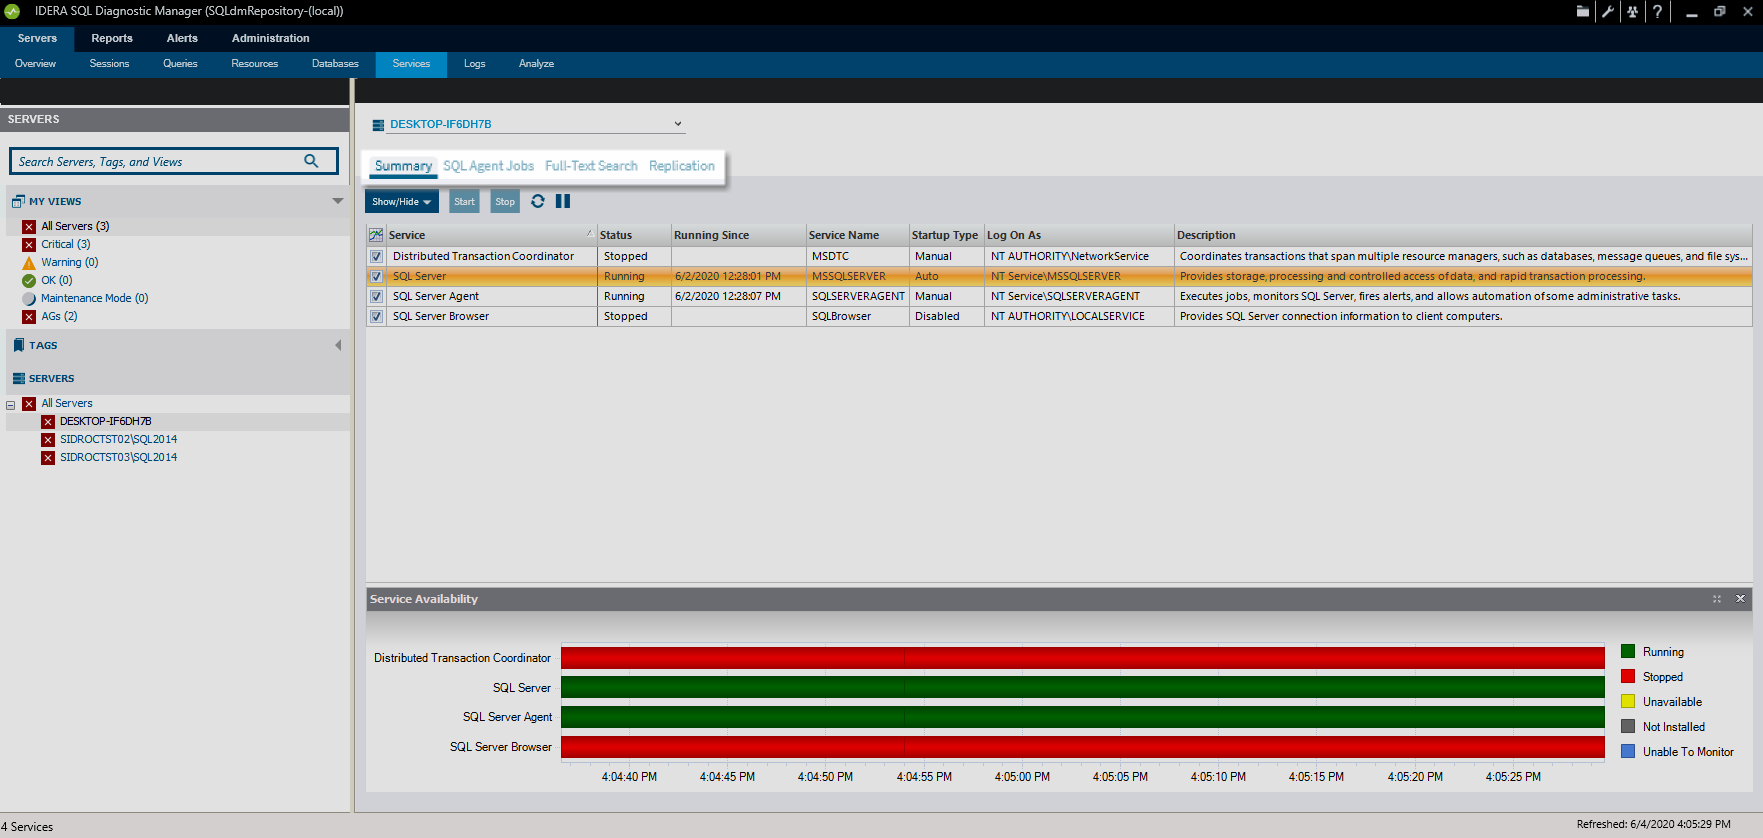Click the server icon beside the DESKTOP-IF6DH7B selector
Viewport: 1763px width, 838px height.
[x=378, y=125]
